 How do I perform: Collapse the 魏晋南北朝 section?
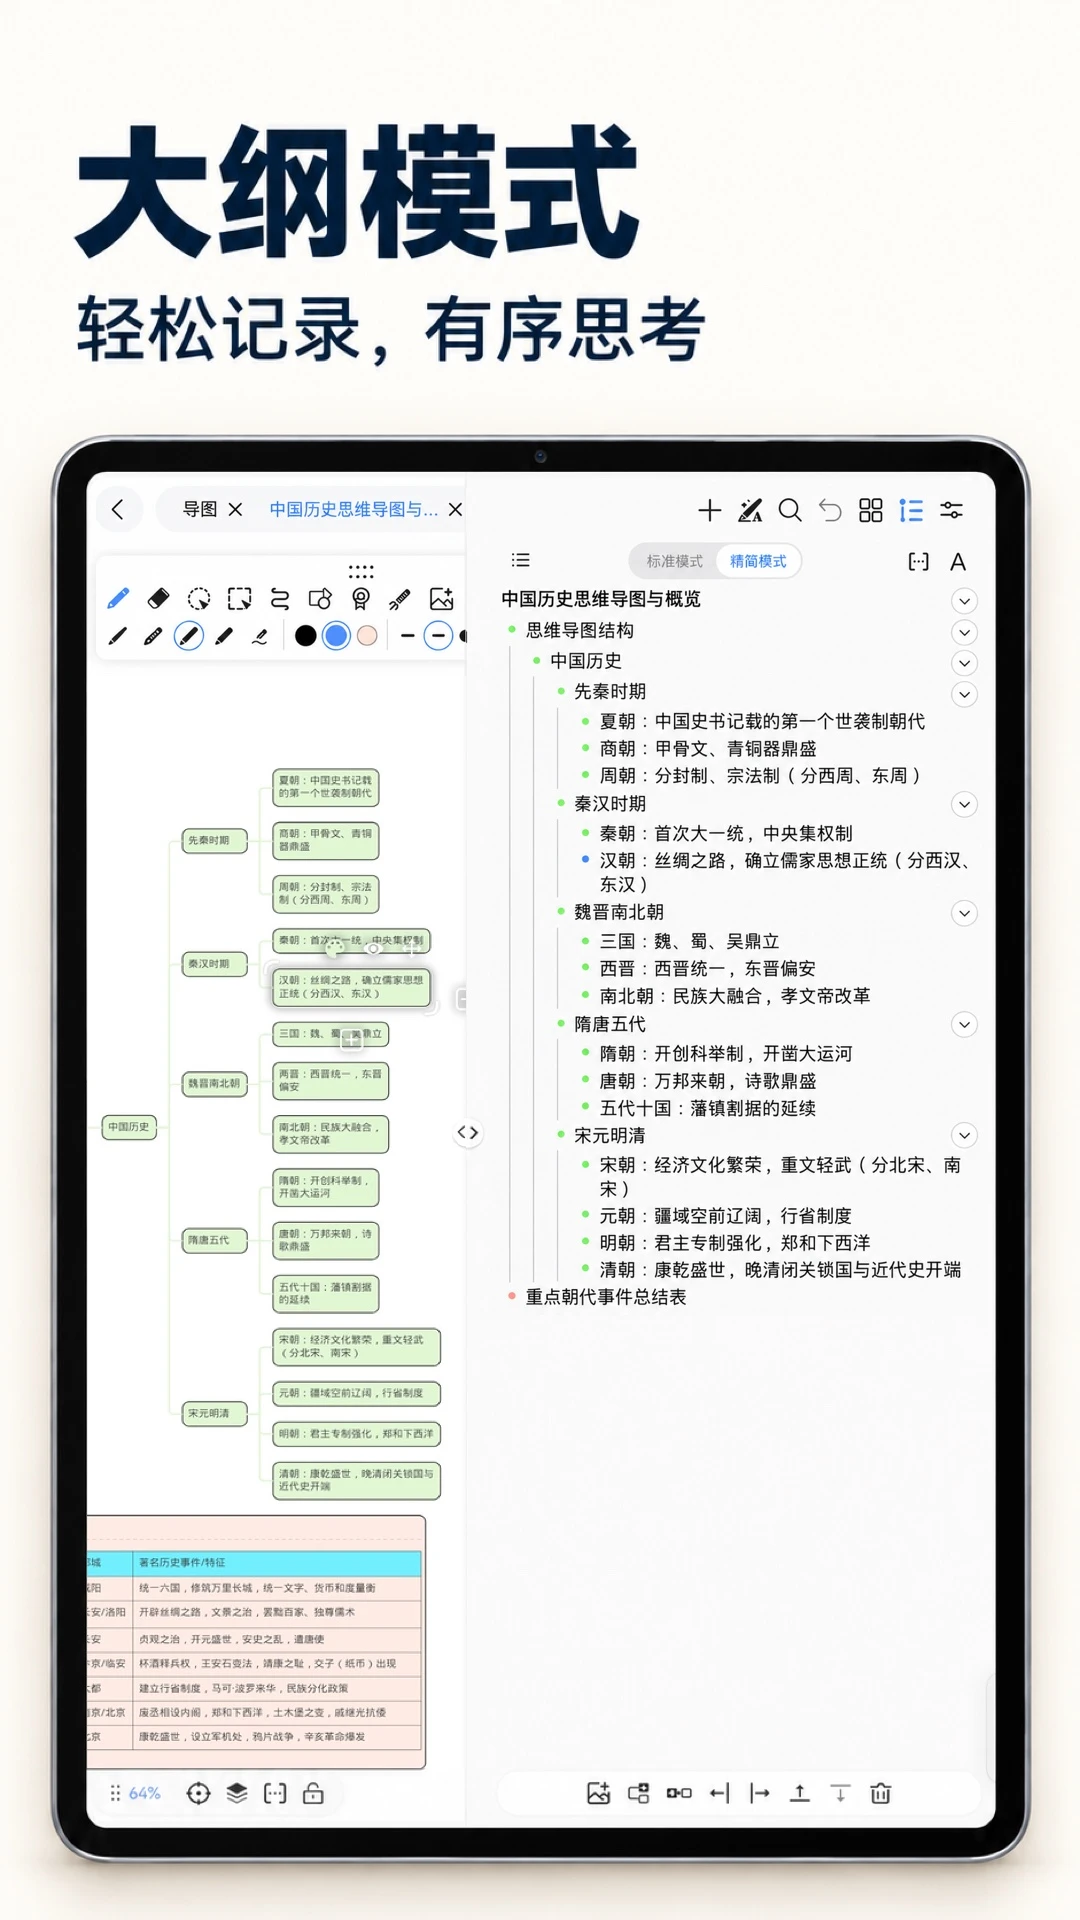[x=964, y=913]
